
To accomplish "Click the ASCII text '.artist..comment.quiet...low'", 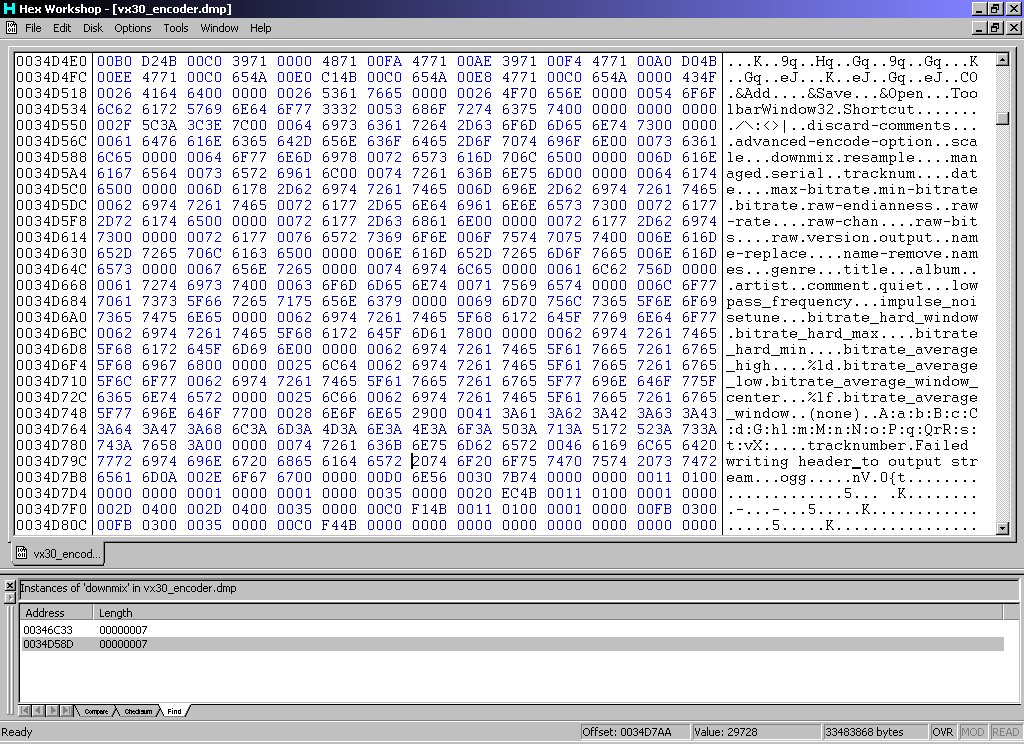I will (x=852, y=285).
